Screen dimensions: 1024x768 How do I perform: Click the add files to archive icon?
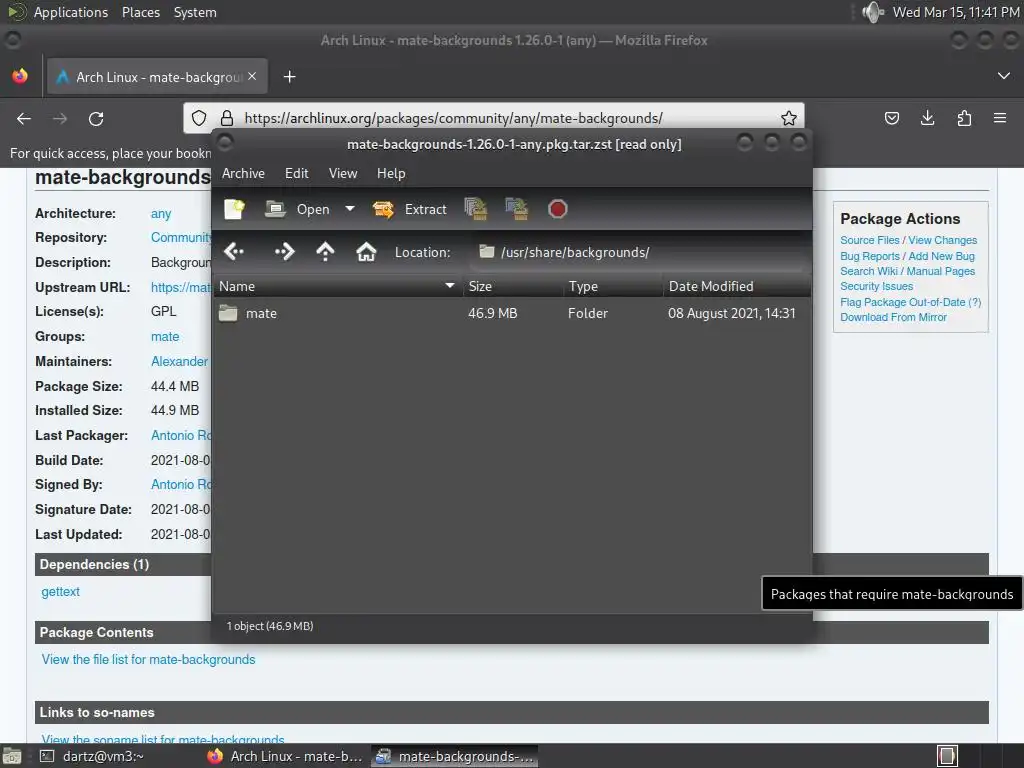tap(476, 209)
